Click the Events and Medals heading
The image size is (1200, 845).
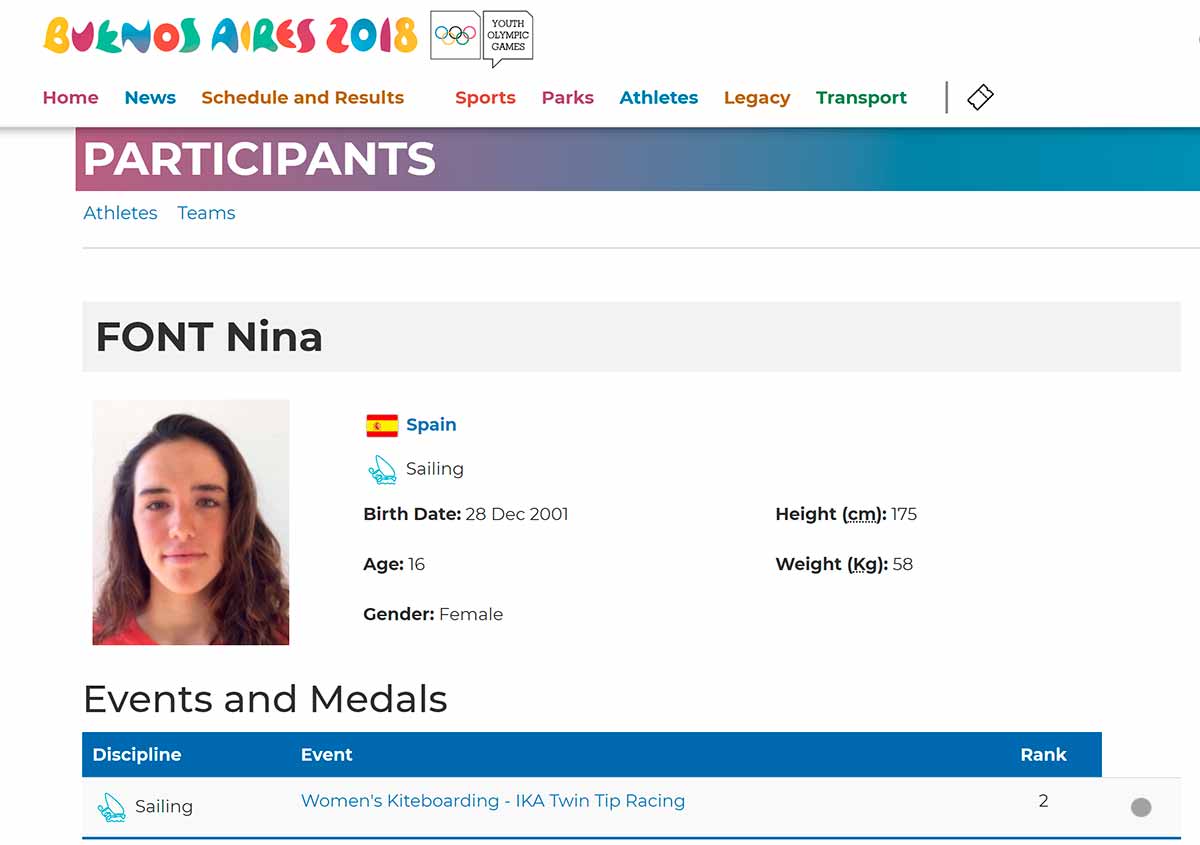coord(265,699)
